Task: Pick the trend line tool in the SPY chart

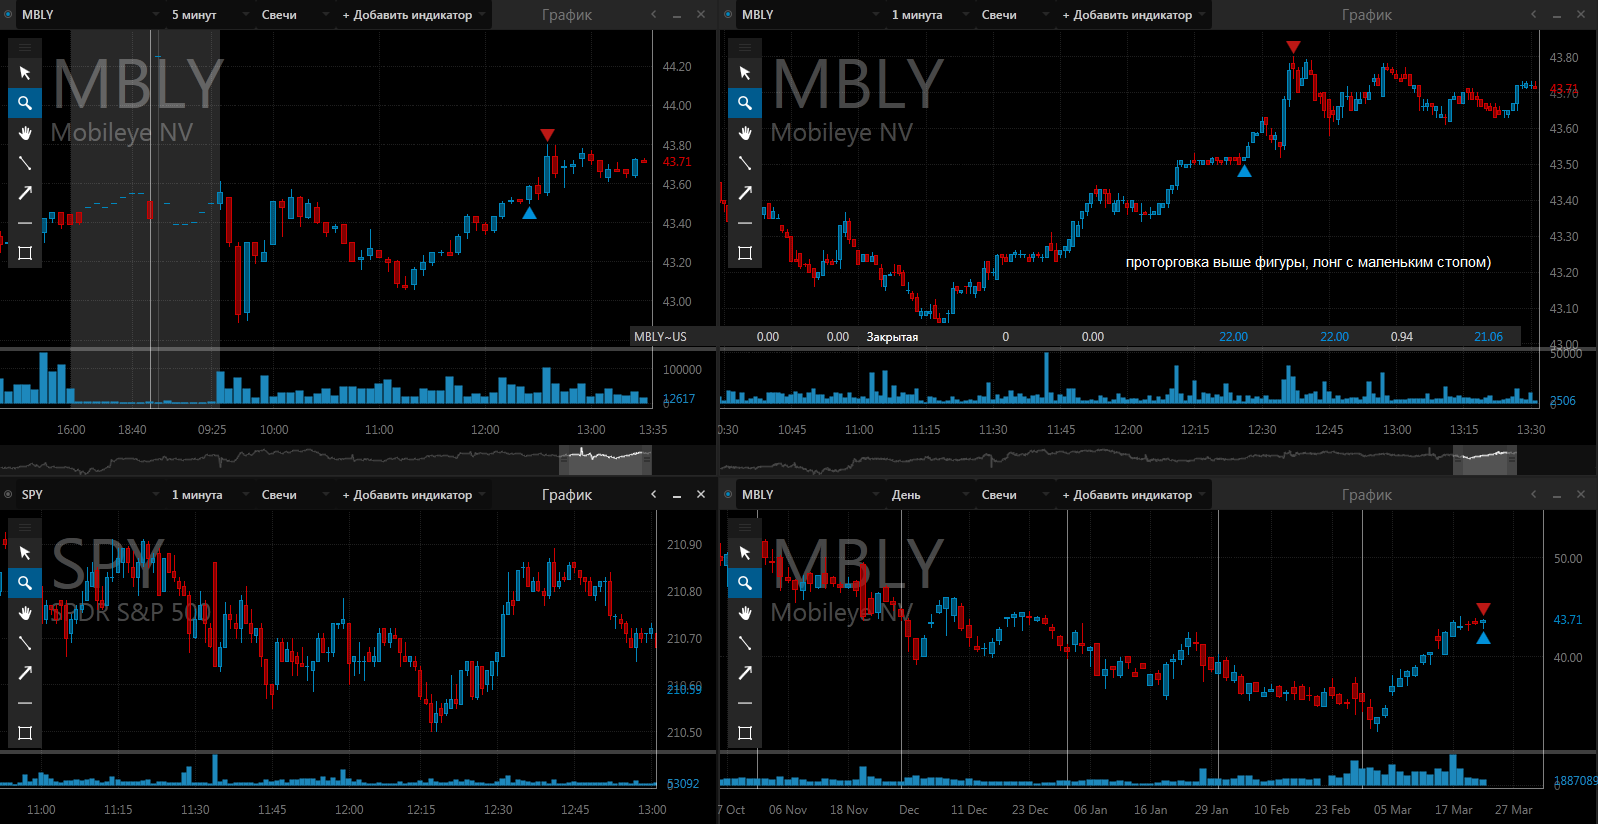Action: click(x=25, y=643)
